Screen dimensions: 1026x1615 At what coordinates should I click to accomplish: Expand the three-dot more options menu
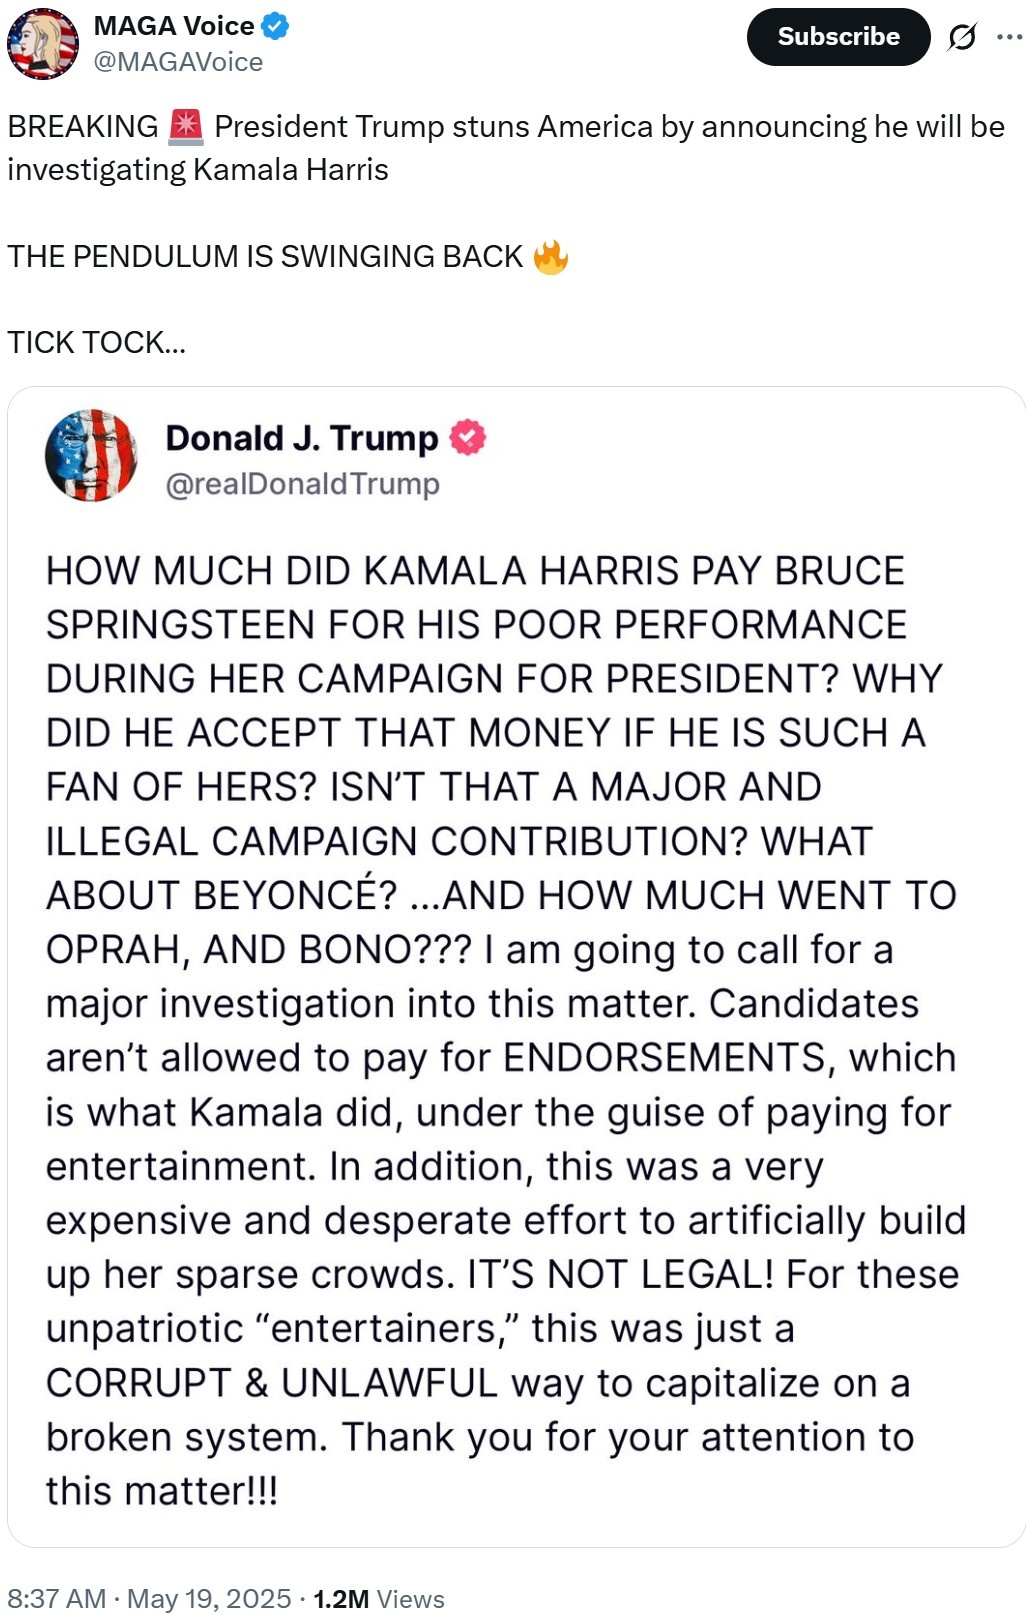(1009, 37)
